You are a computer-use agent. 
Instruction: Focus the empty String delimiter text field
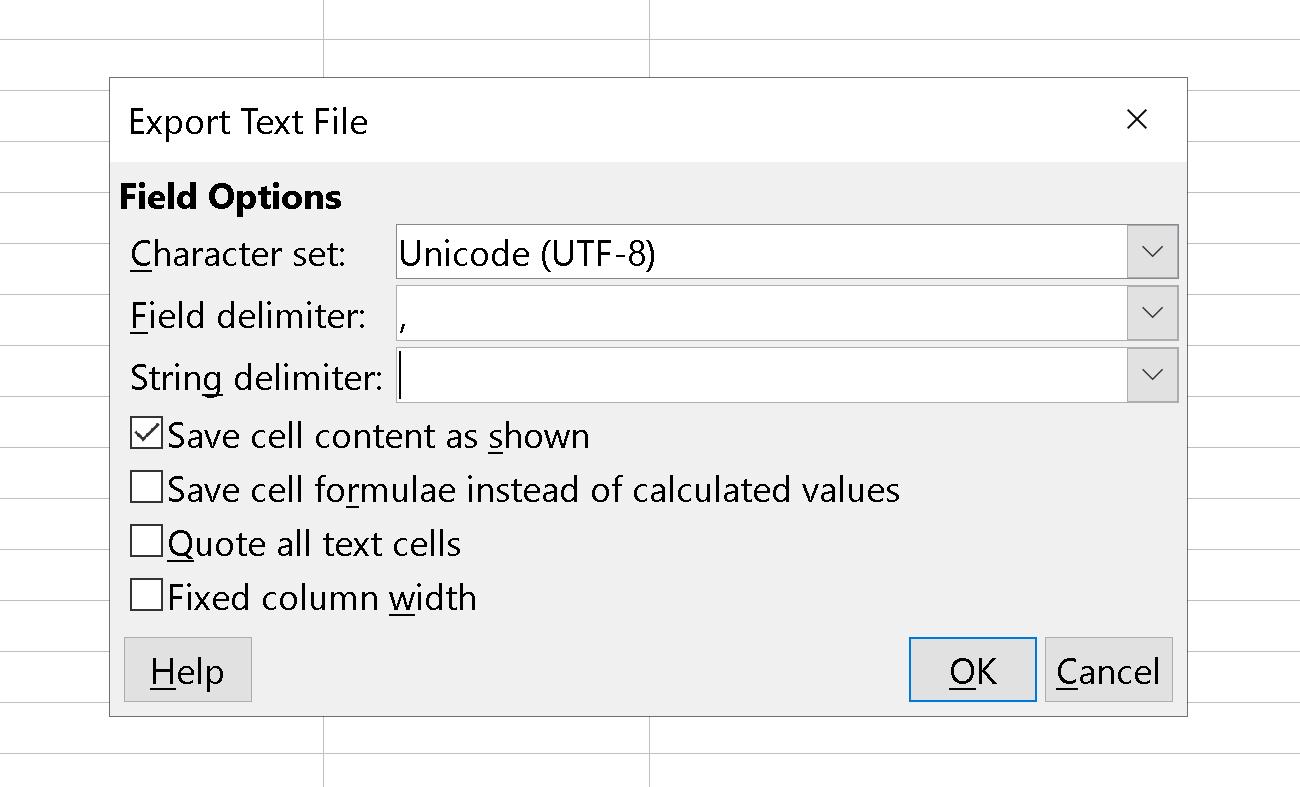pos(761,376)
